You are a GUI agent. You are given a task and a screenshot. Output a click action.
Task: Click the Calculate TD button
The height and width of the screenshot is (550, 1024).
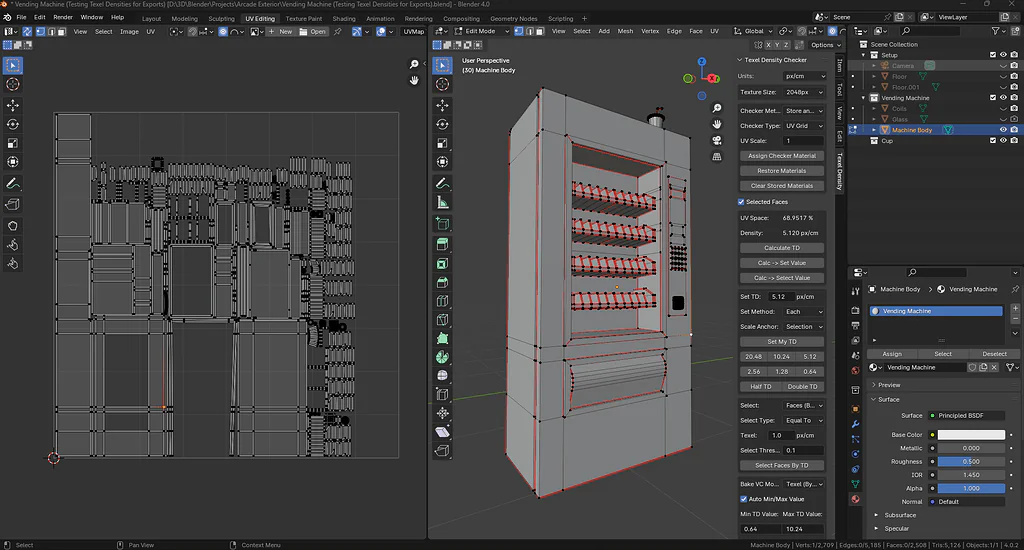[x=782, y=248]
